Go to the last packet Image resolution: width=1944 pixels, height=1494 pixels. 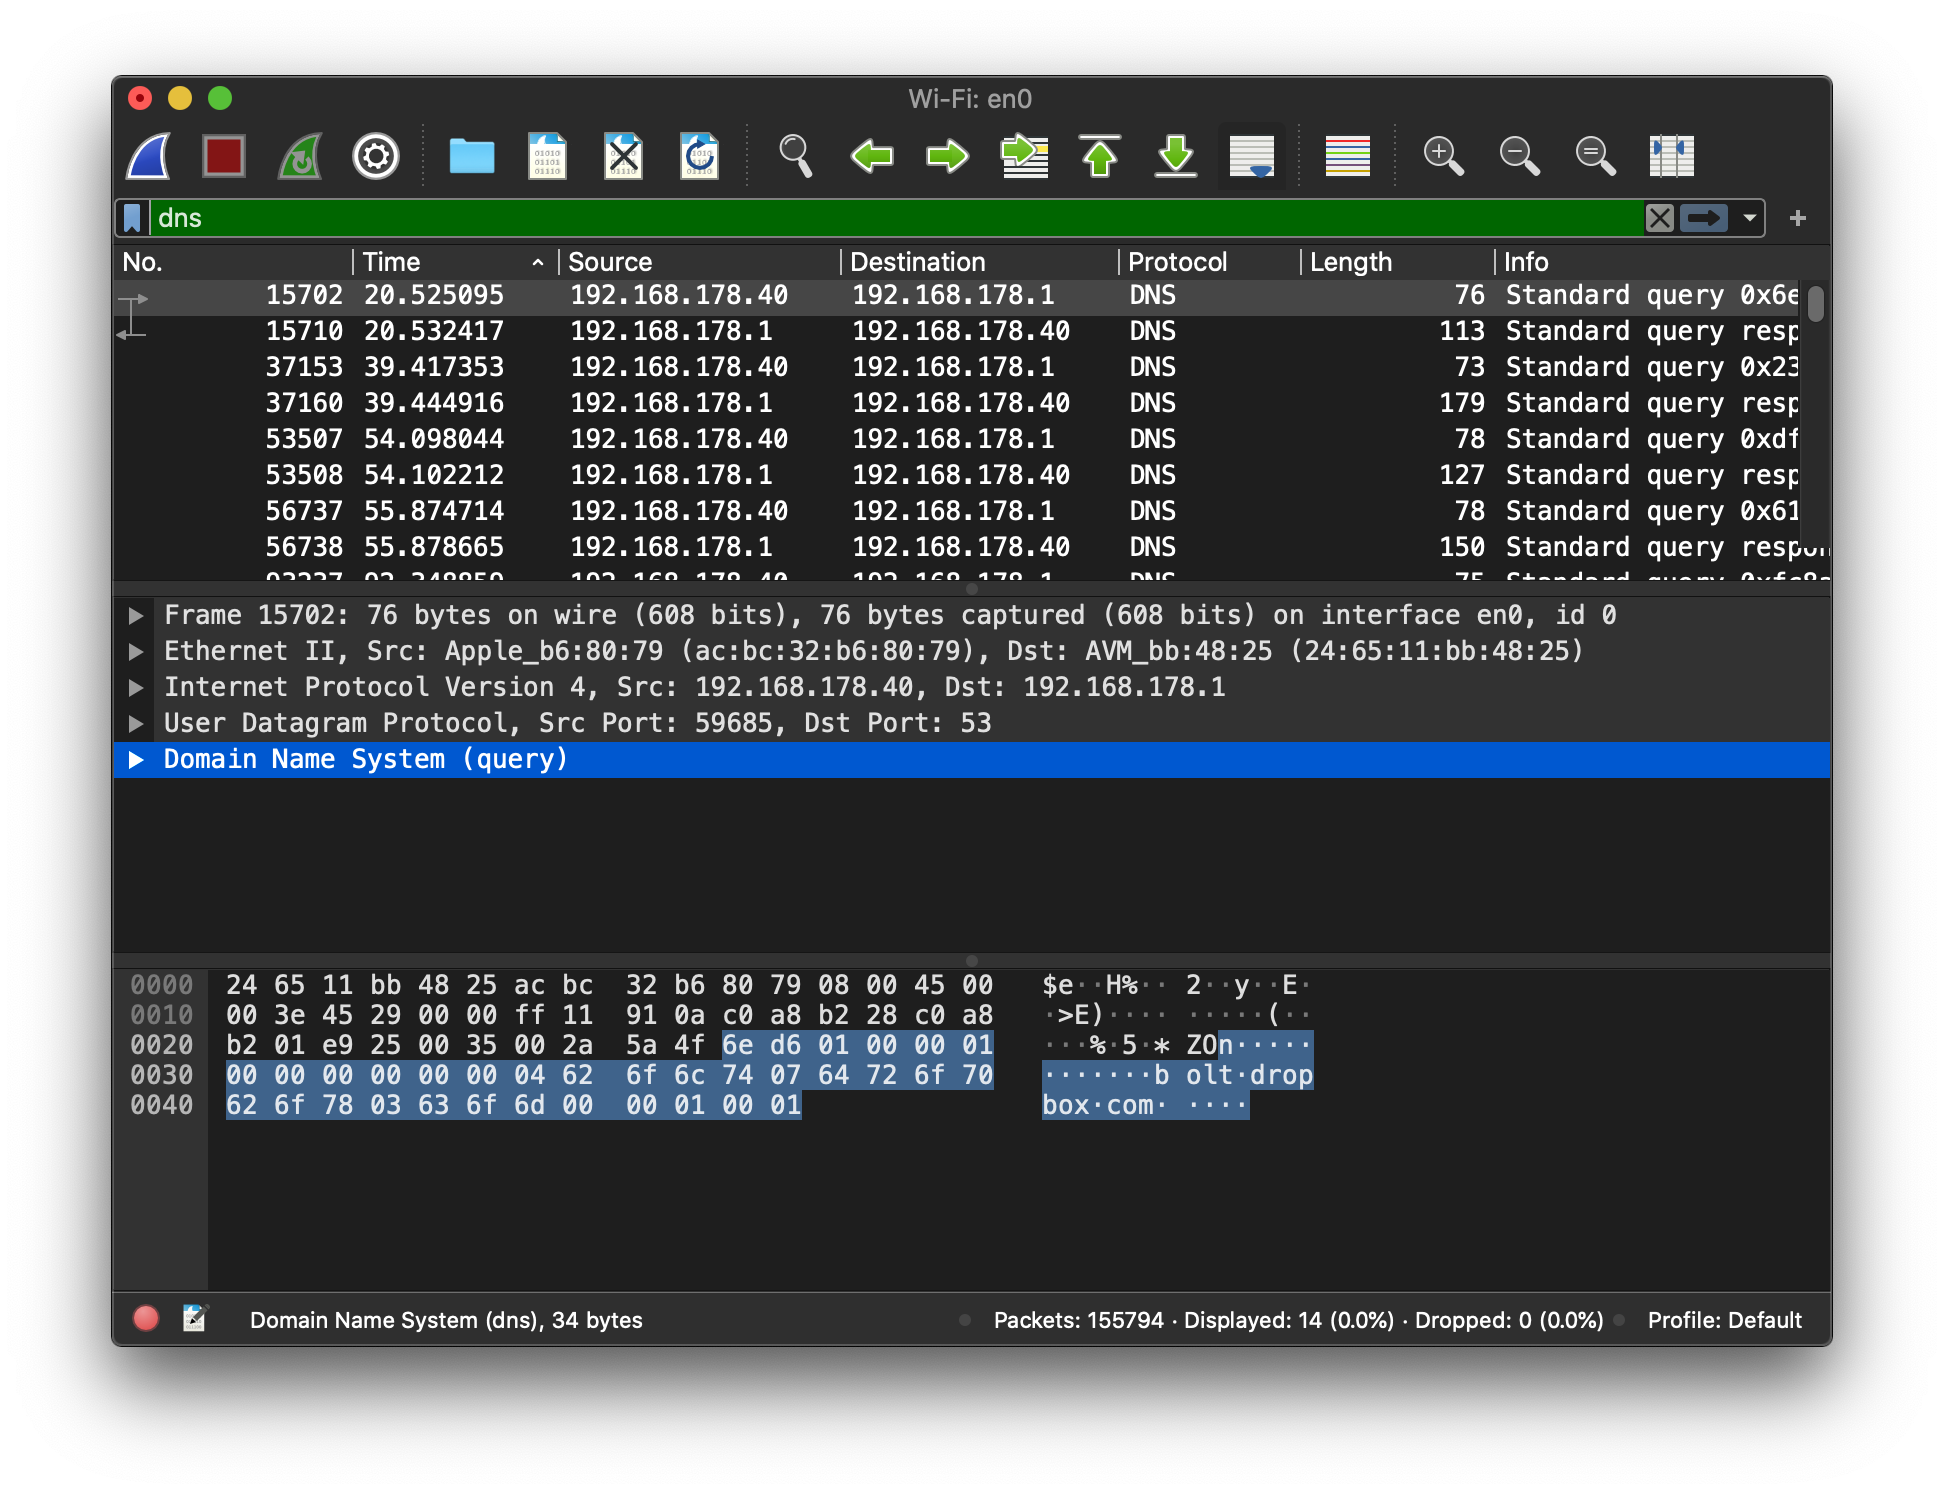point(1176,156)
